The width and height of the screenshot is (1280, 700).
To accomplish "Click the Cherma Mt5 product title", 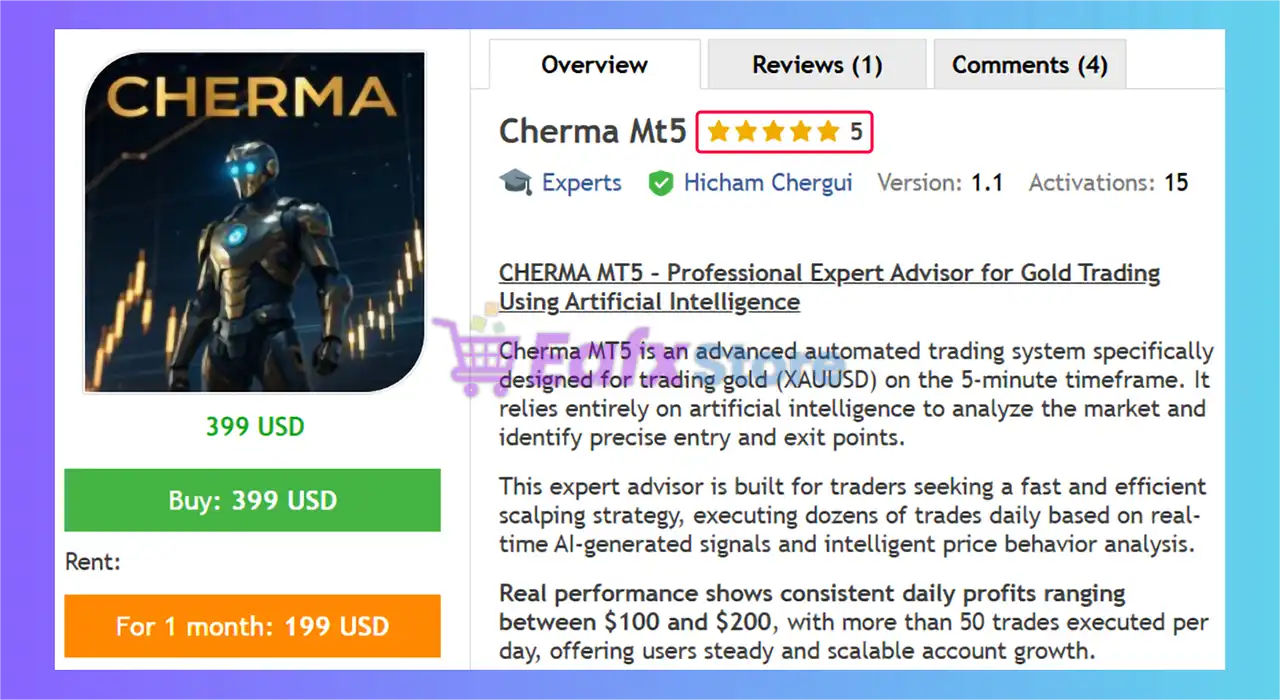I will coord(593,131).
